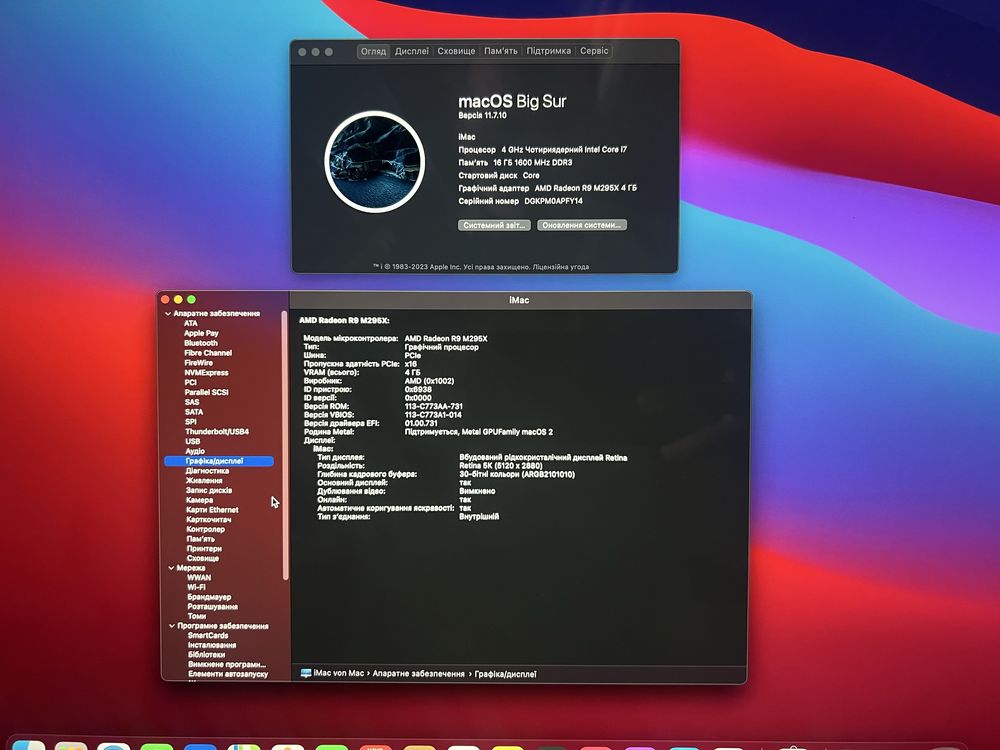Select FireWire in the sidebar
The width and height of the screenshot is (1000, 750).
tap(198, 363)
